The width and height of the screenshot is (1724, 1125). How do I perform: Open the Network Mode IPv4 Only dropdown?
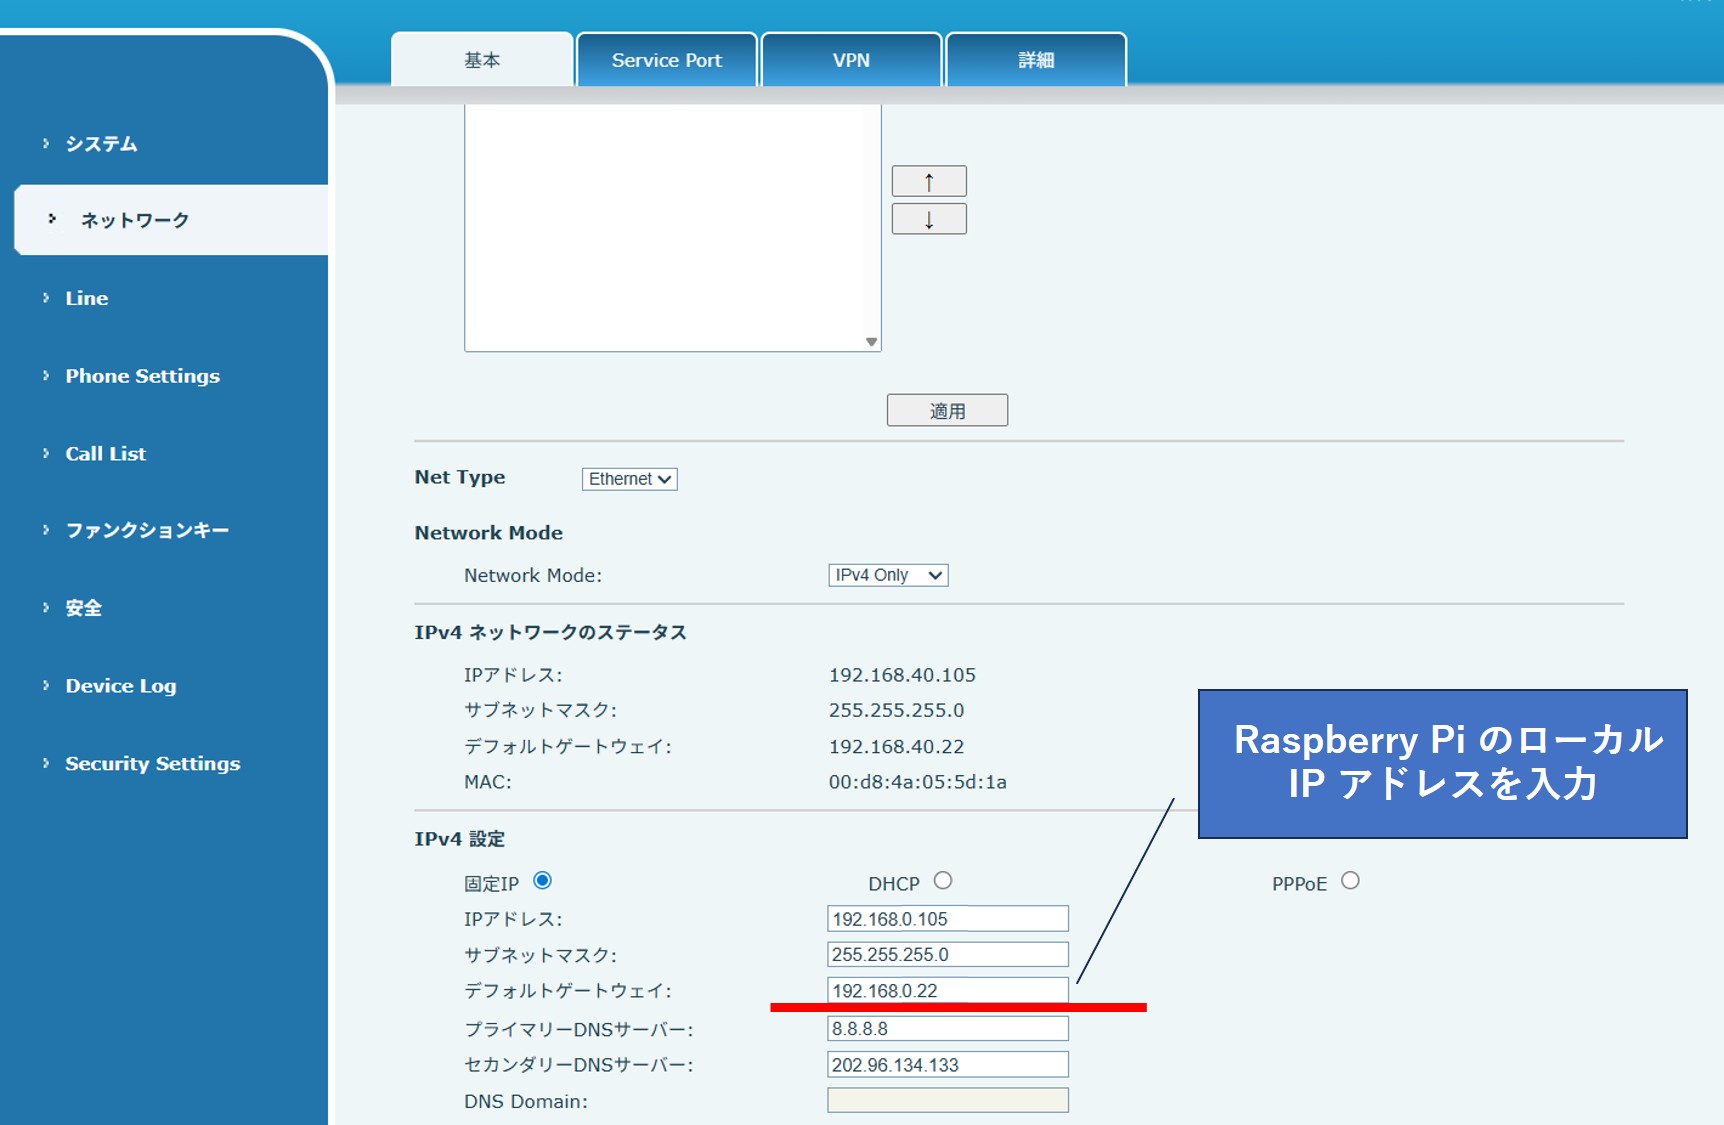[888, 575]
